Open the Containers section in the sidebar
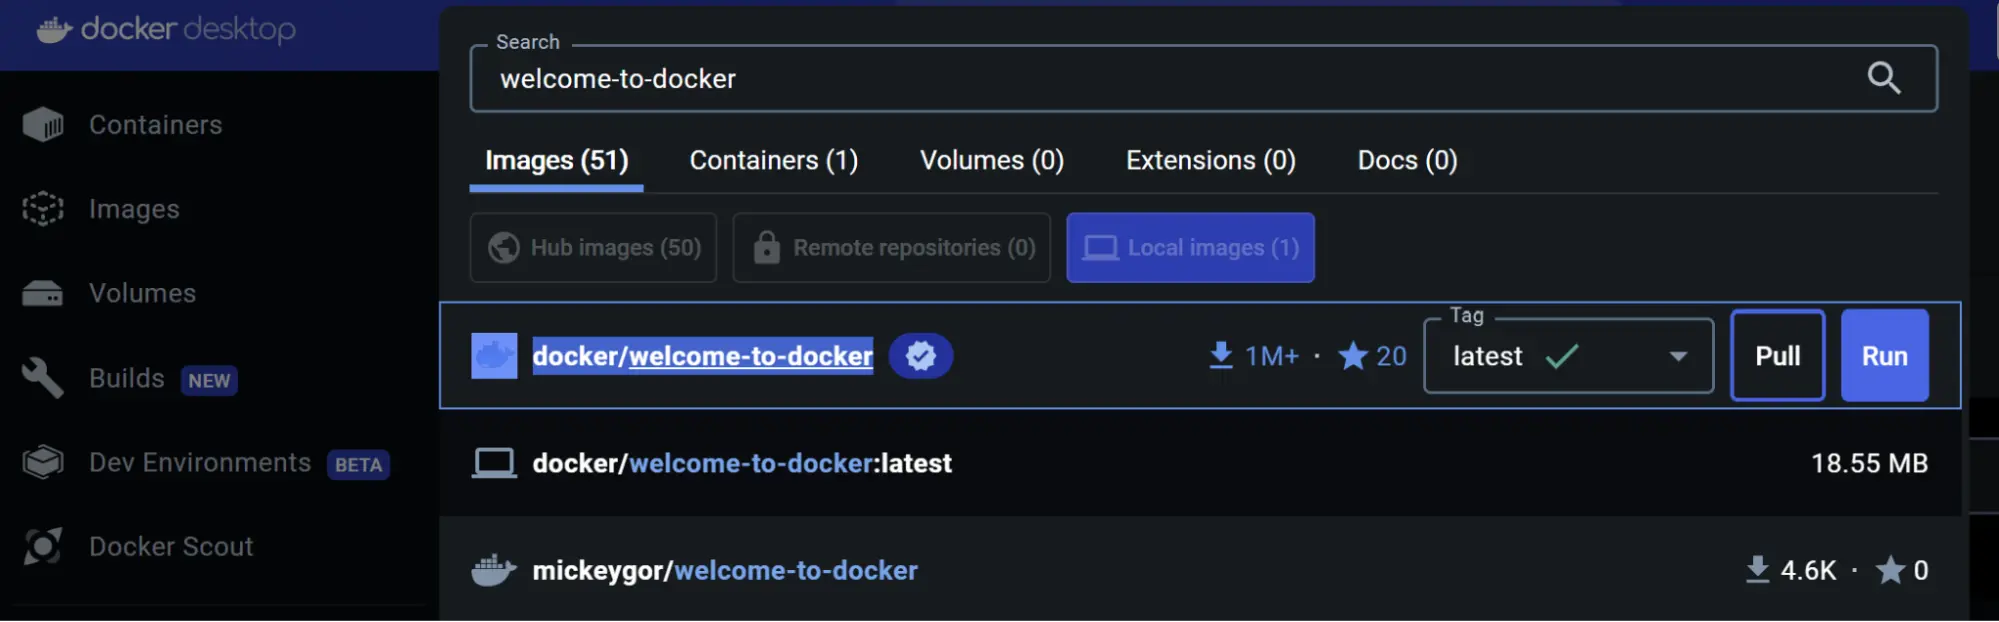The height and width of the screenshot is (622, 1999). tap(155, 124)
